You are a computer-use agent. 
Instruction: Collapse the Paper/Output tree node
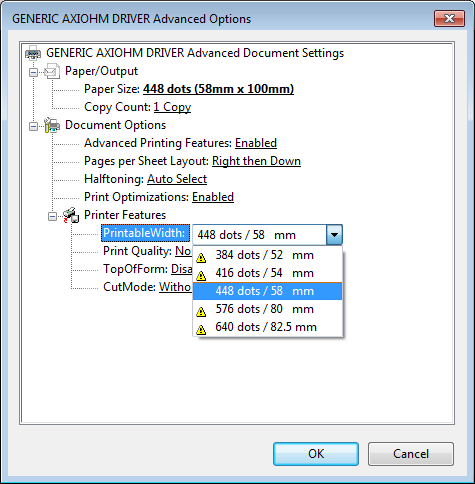33,72
